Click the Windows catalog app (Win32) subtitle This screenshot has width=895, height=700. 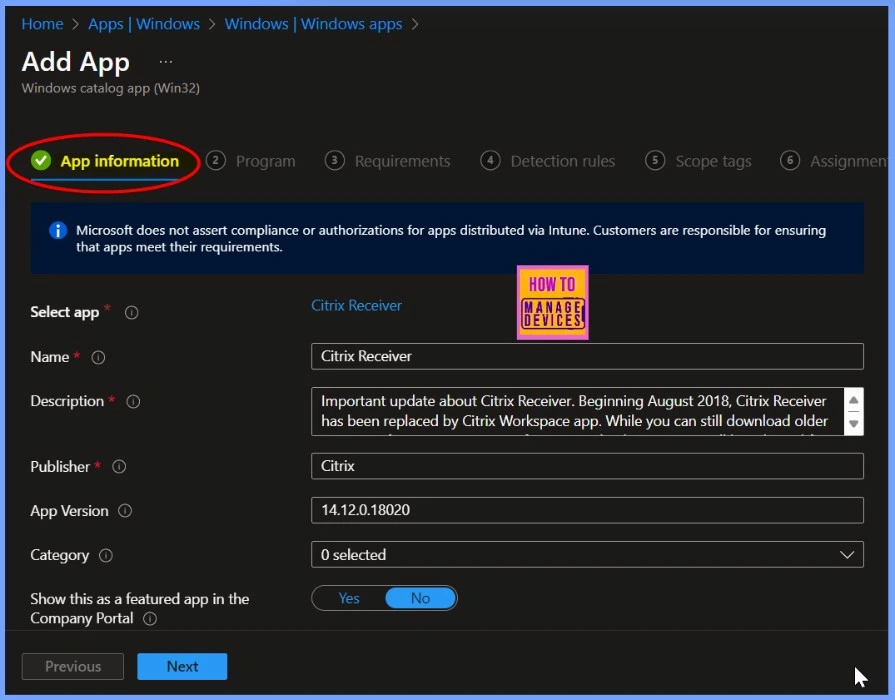point(111,88)
